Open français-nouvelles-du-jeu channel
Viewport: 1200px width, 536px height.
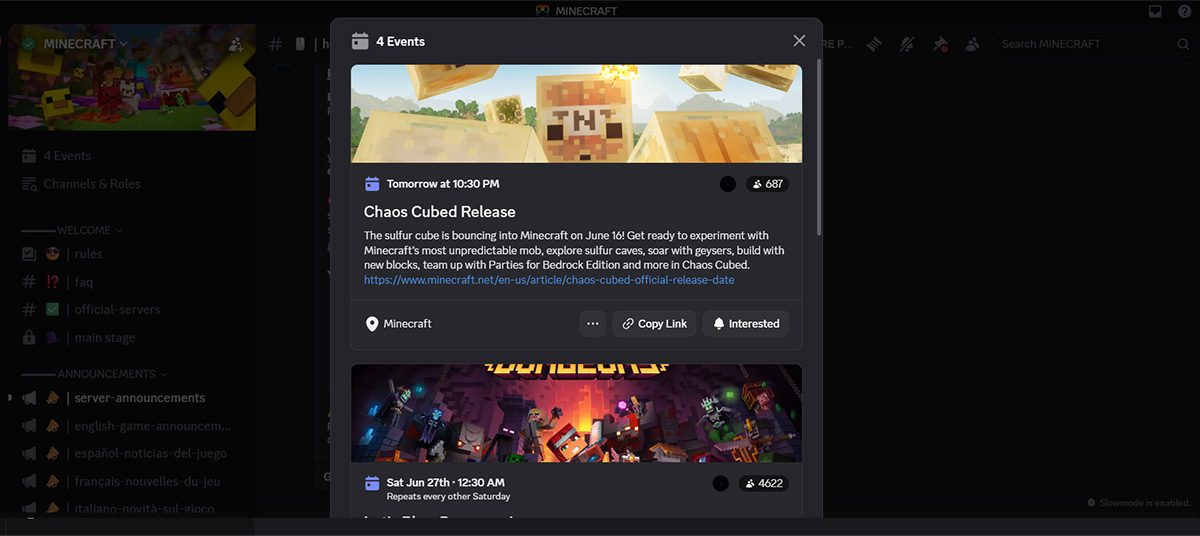[x=132, y=482]
